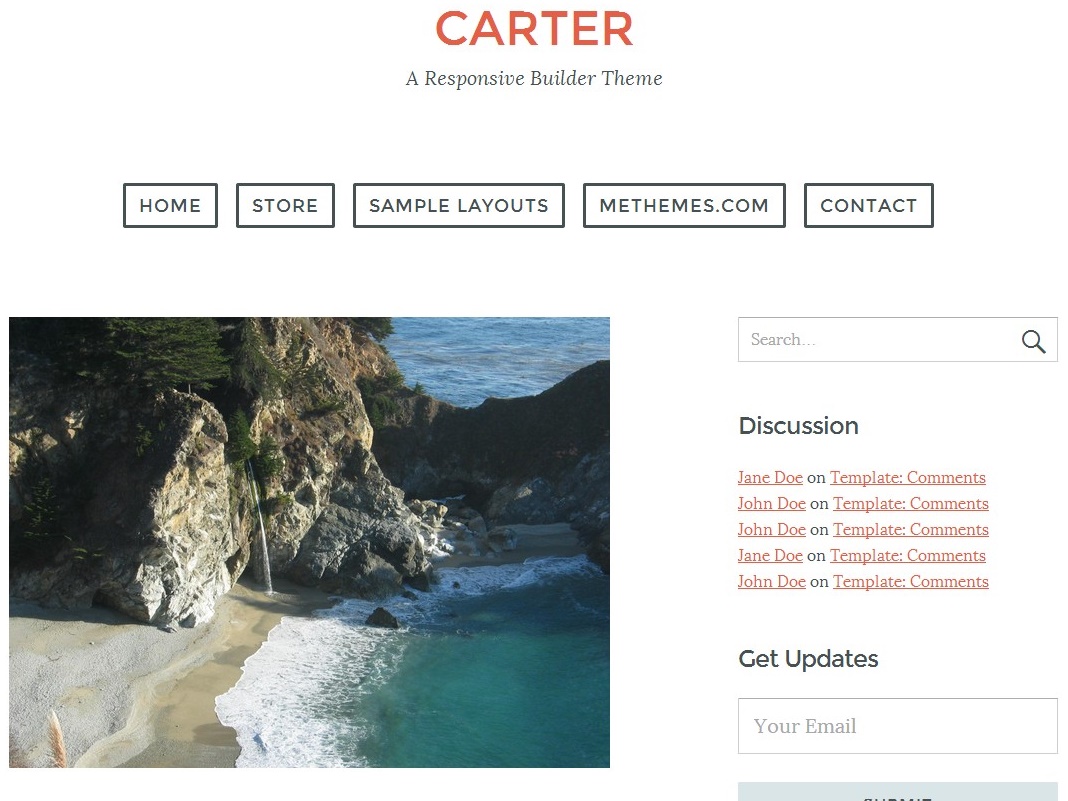Open first Jane Doe commenter link
The image size is (1068, 801).
[x=770, y=477]
